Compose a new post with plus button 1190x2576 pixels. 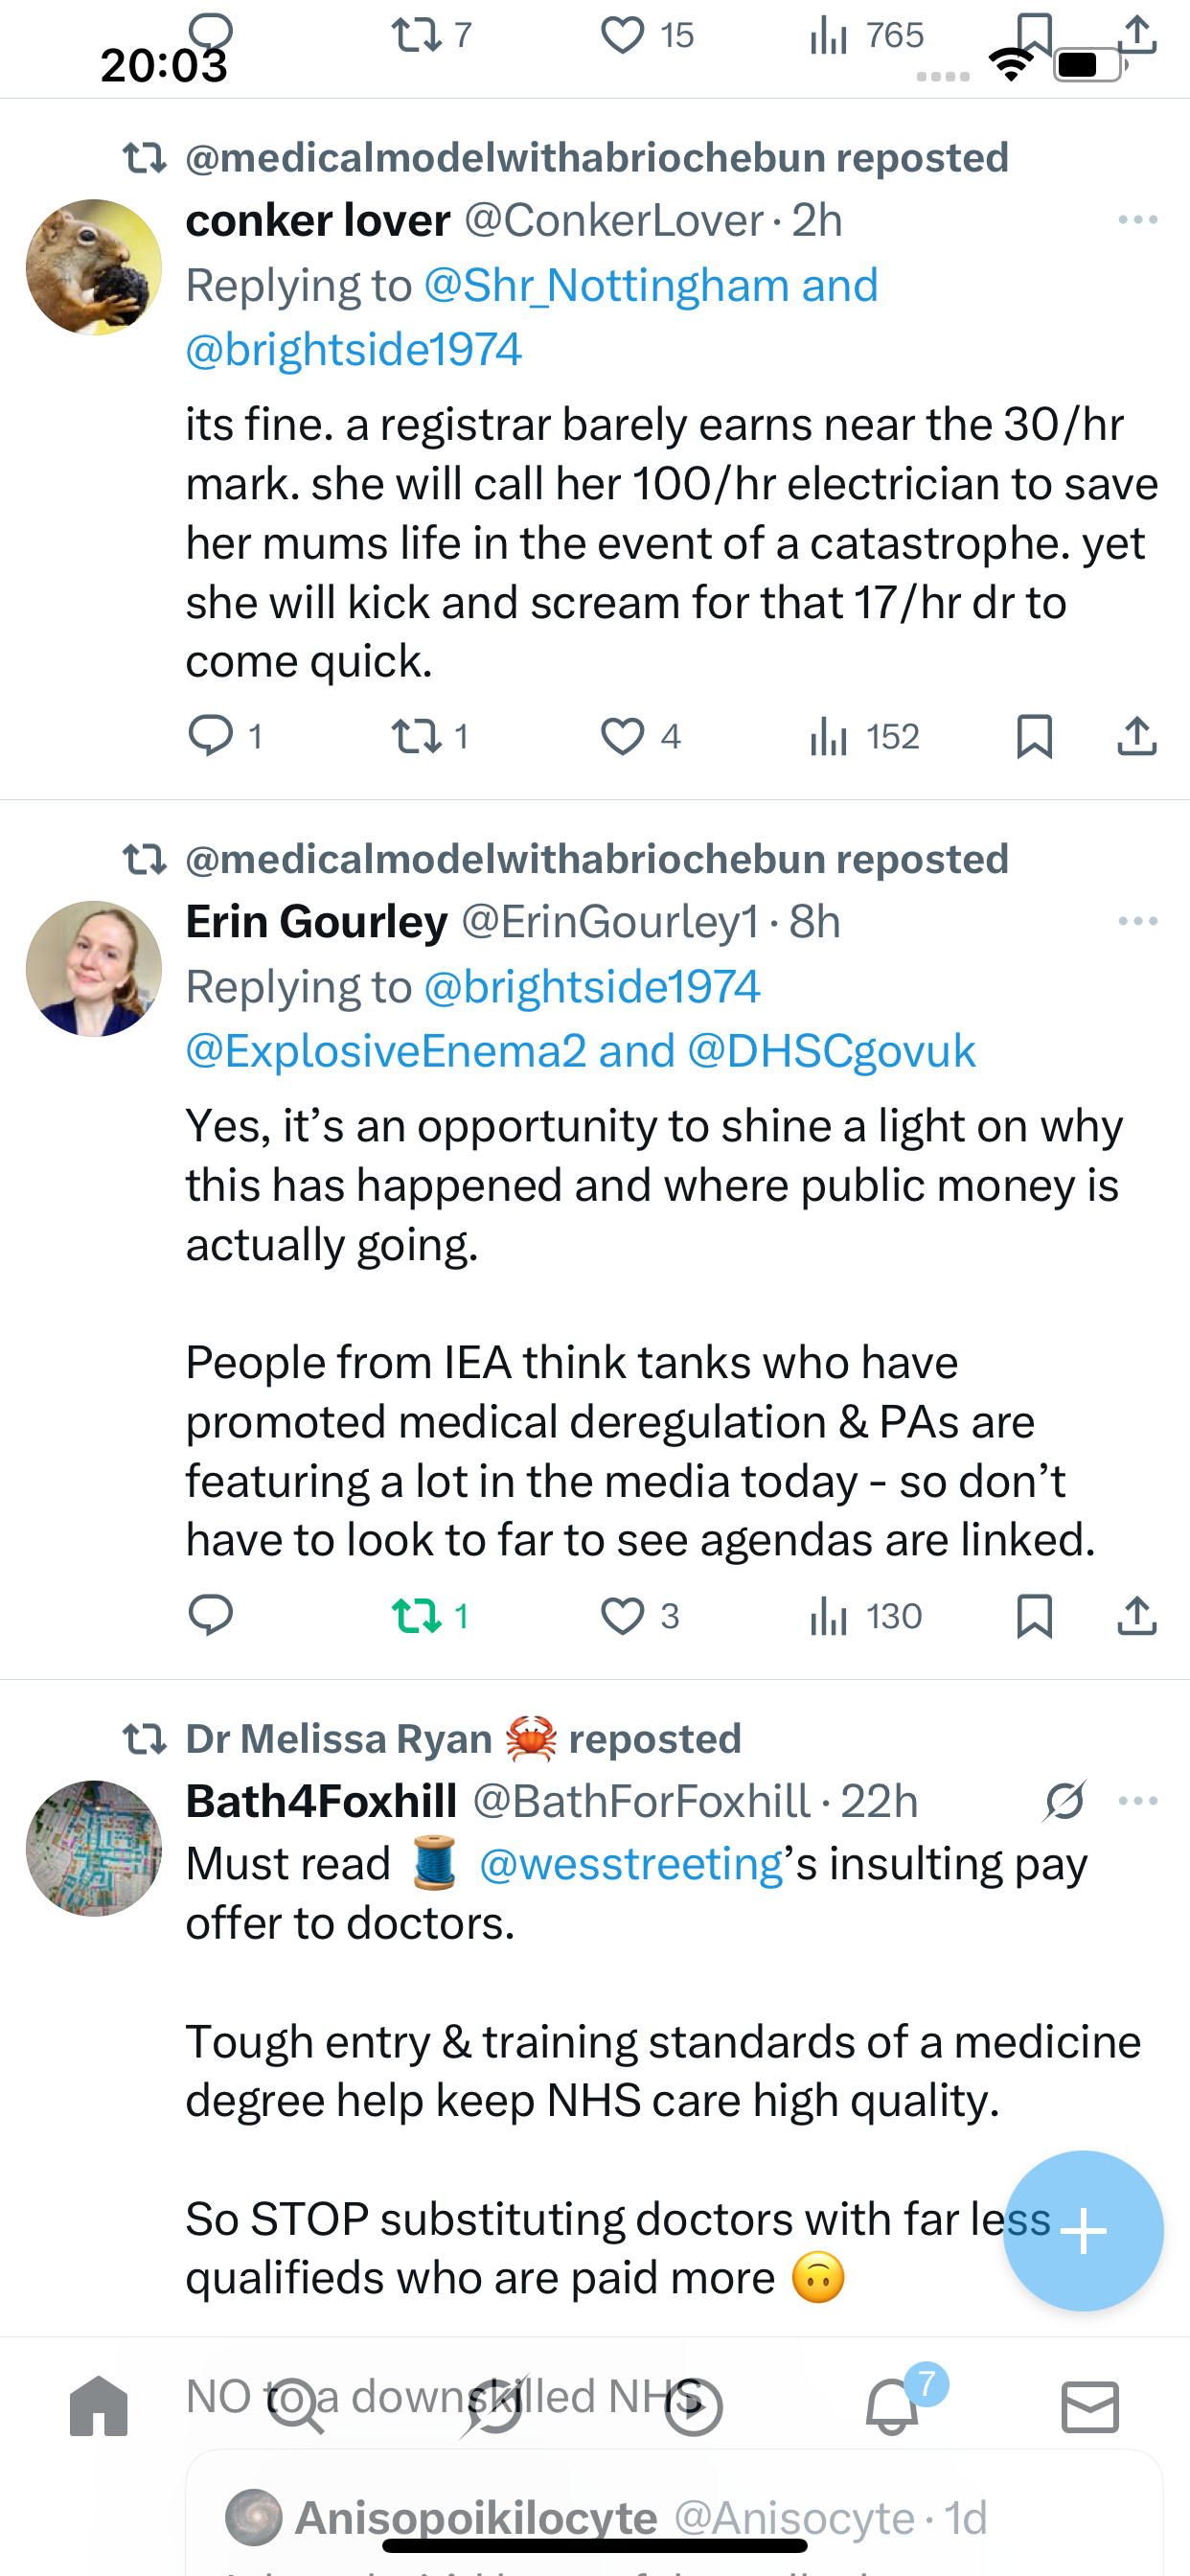tap(1083, 2231)
